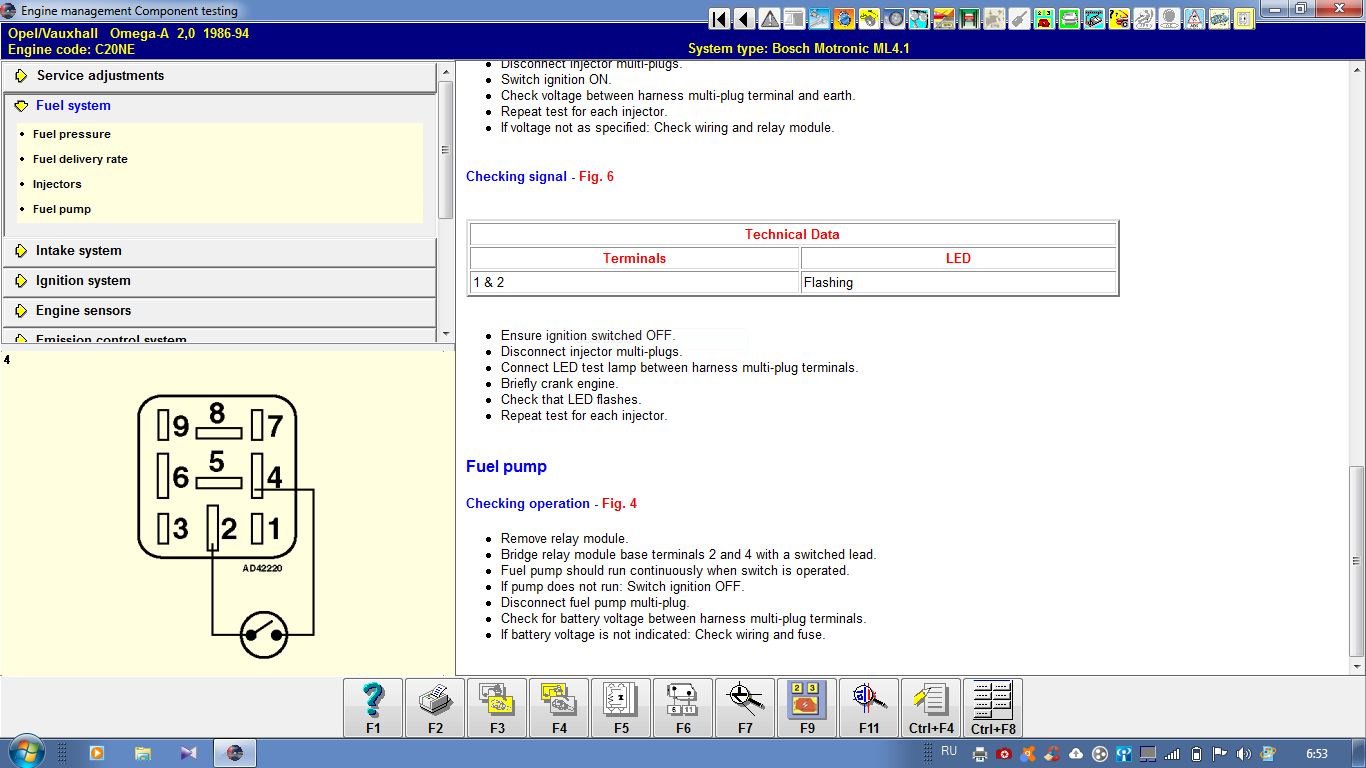Click the F9 trouble codes button
Screen dimensions: 1366x768
807,708
